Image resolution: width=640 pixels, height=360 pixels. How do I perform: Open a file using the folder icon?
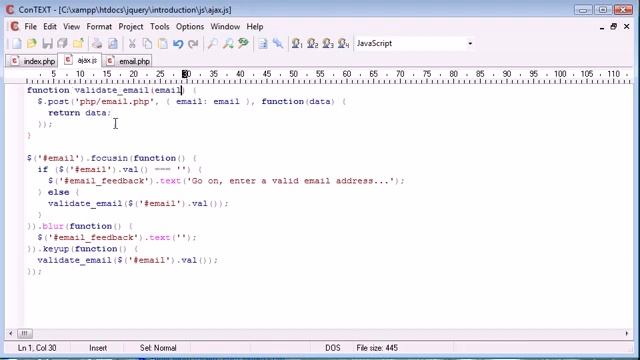[32, 43]
